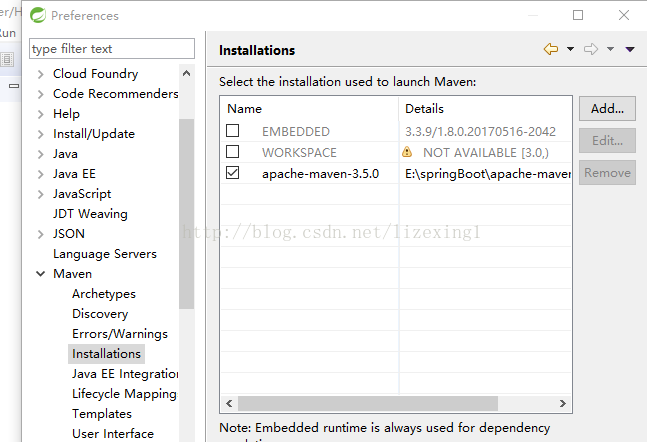The width and height of the screenshot is (647, 442).
Task: Open the forward history dropdown arrow
Action: 610,49
